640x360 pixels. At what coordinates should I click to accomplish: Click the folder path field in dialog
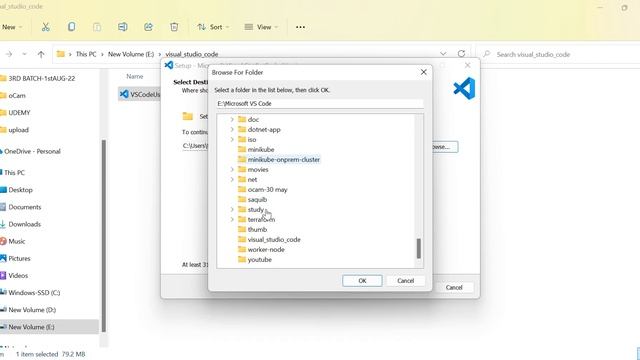[320, 104]
